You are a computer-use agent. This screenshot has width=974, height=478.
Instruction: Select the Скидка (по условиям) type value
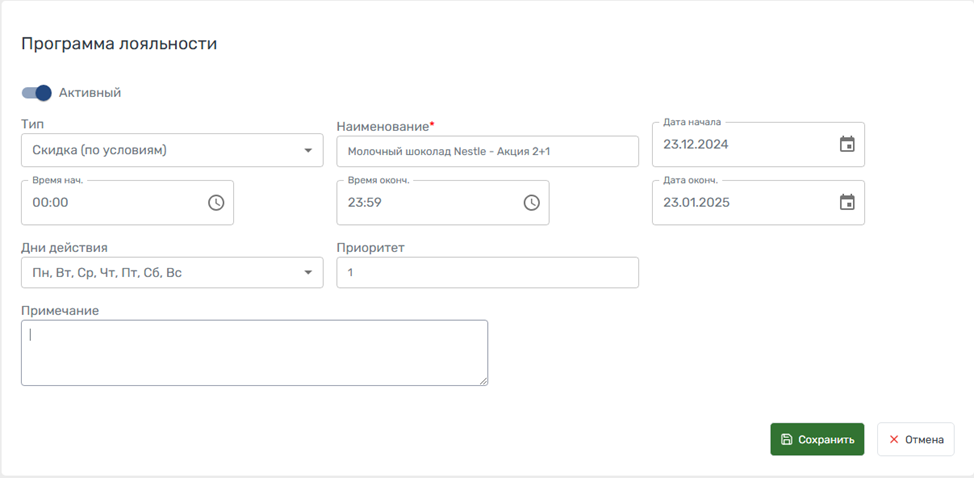[x=100, y=151]
